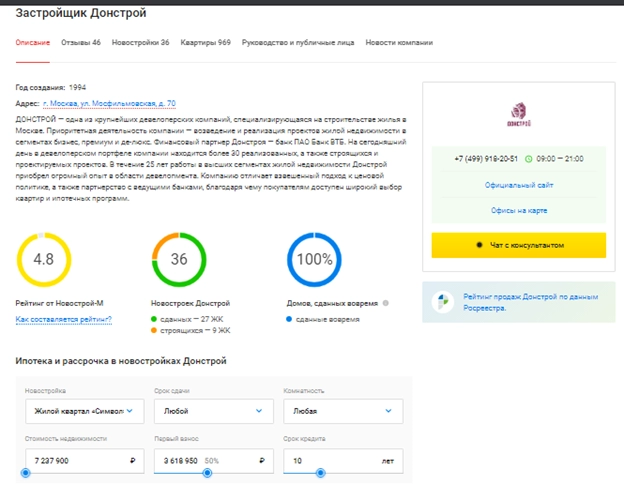Expand the Новостройка dropdown
The width and height of the screenshot is (624, 485).
[85, 411]
